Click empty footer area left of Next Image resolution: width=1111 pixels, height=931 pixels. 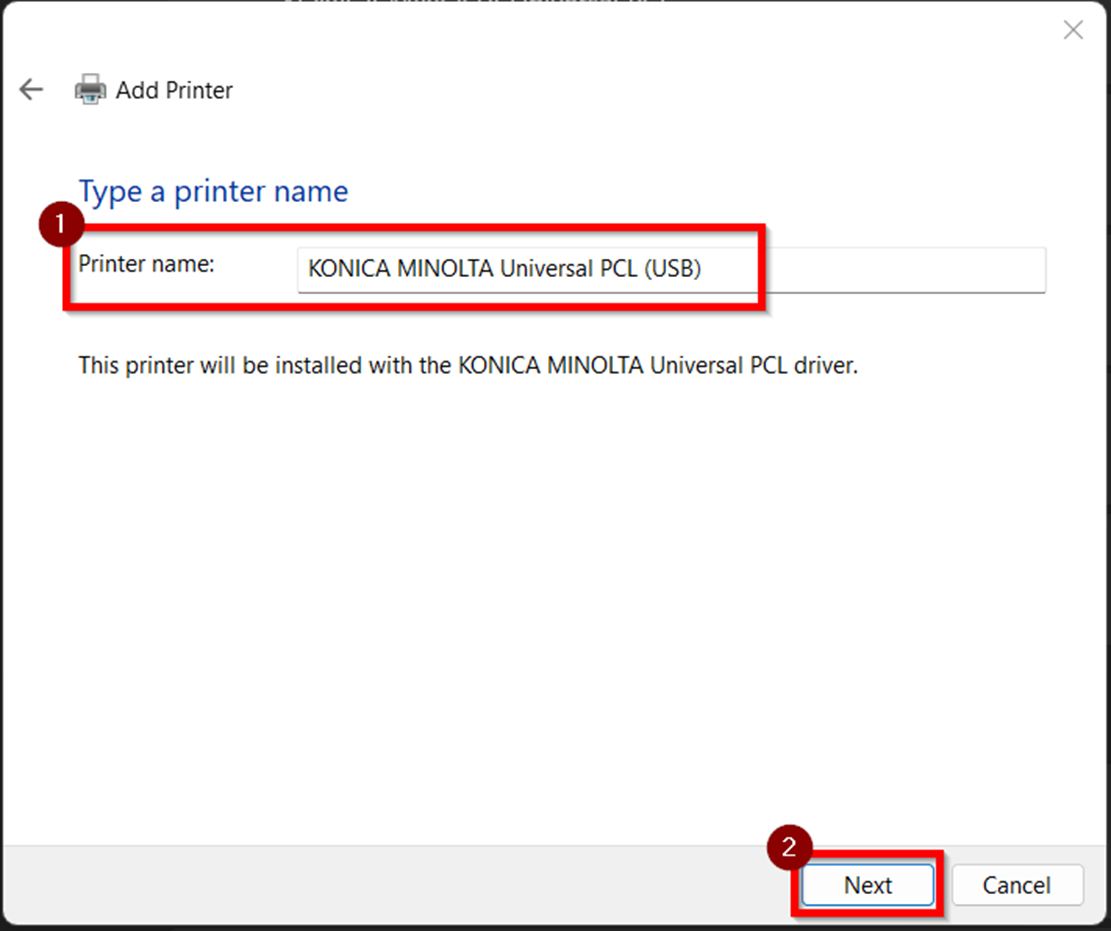click(x=400, y=885)
